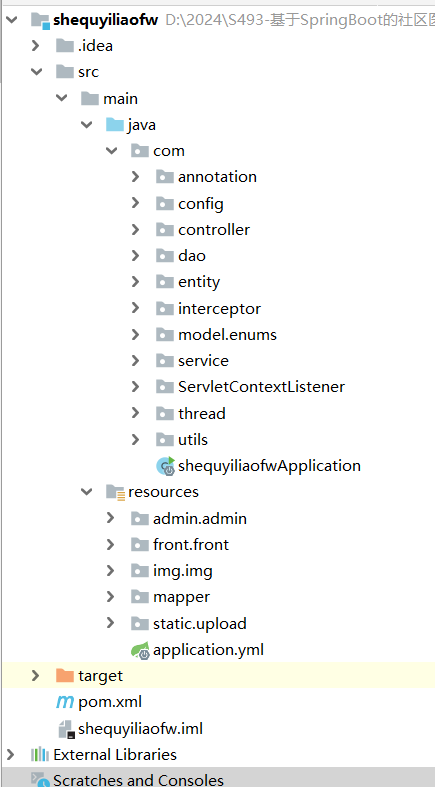Image resolution: width=435 pixels, height=787 pixels.
Task: Select the static.upload folder
Action: (200, 623)
